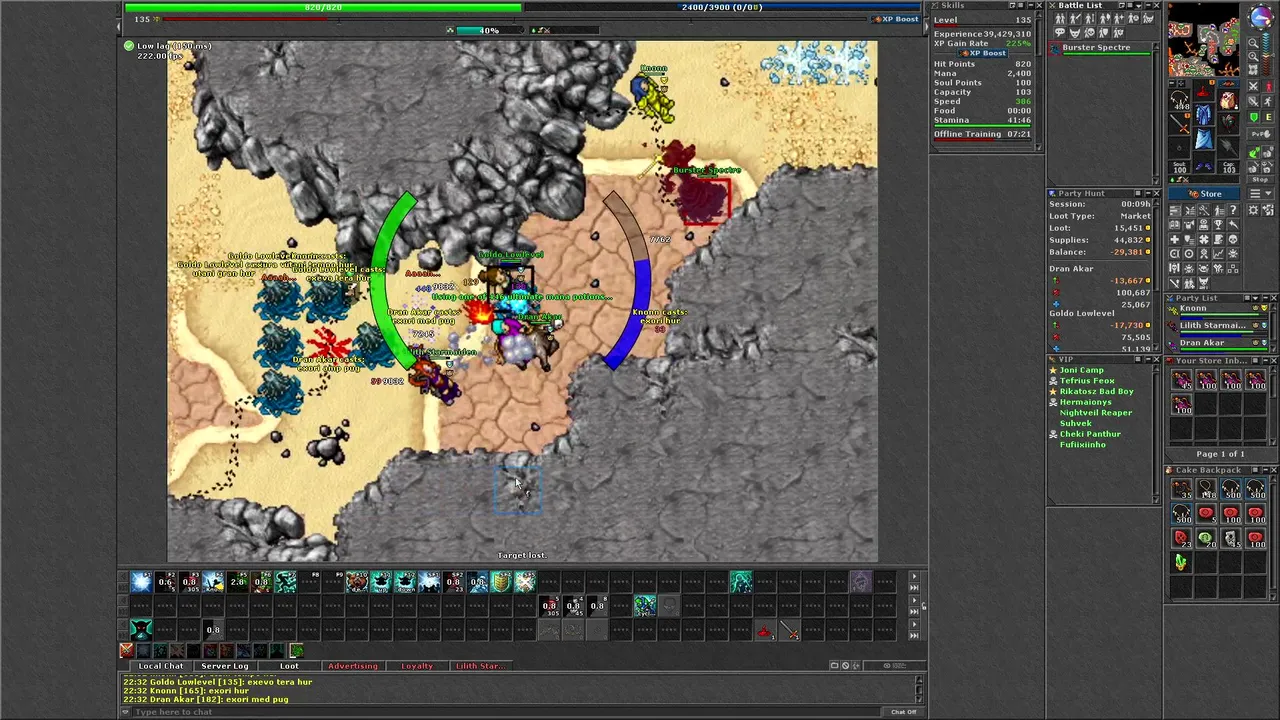Use the red potion hotkey in the bottom action bar
1280x720 pixels.
(764, 630)
